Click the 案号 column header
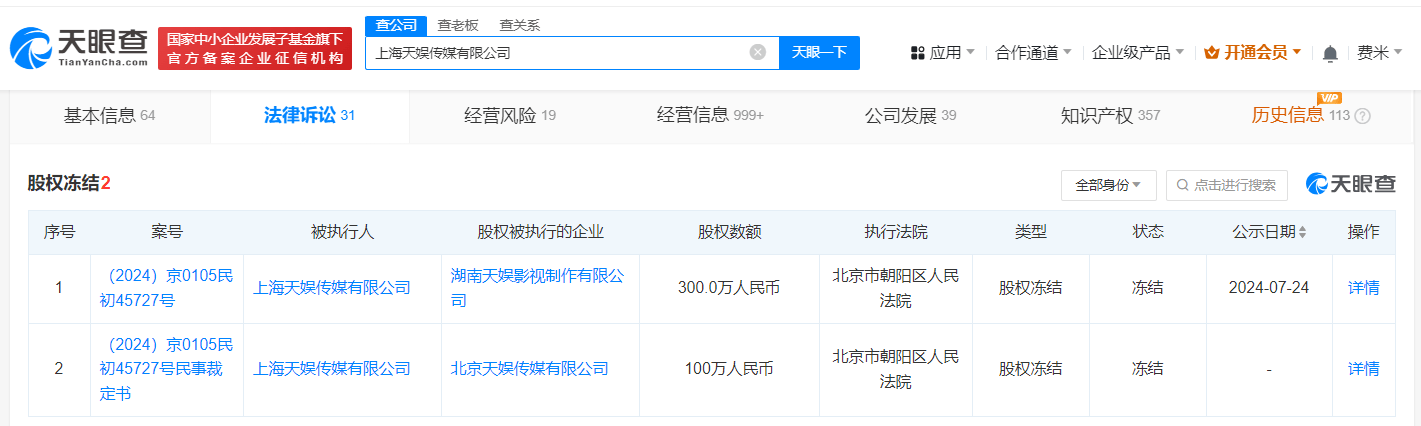Image resolution: width=1421 pixels, height=426 pixels. [167, 232]
